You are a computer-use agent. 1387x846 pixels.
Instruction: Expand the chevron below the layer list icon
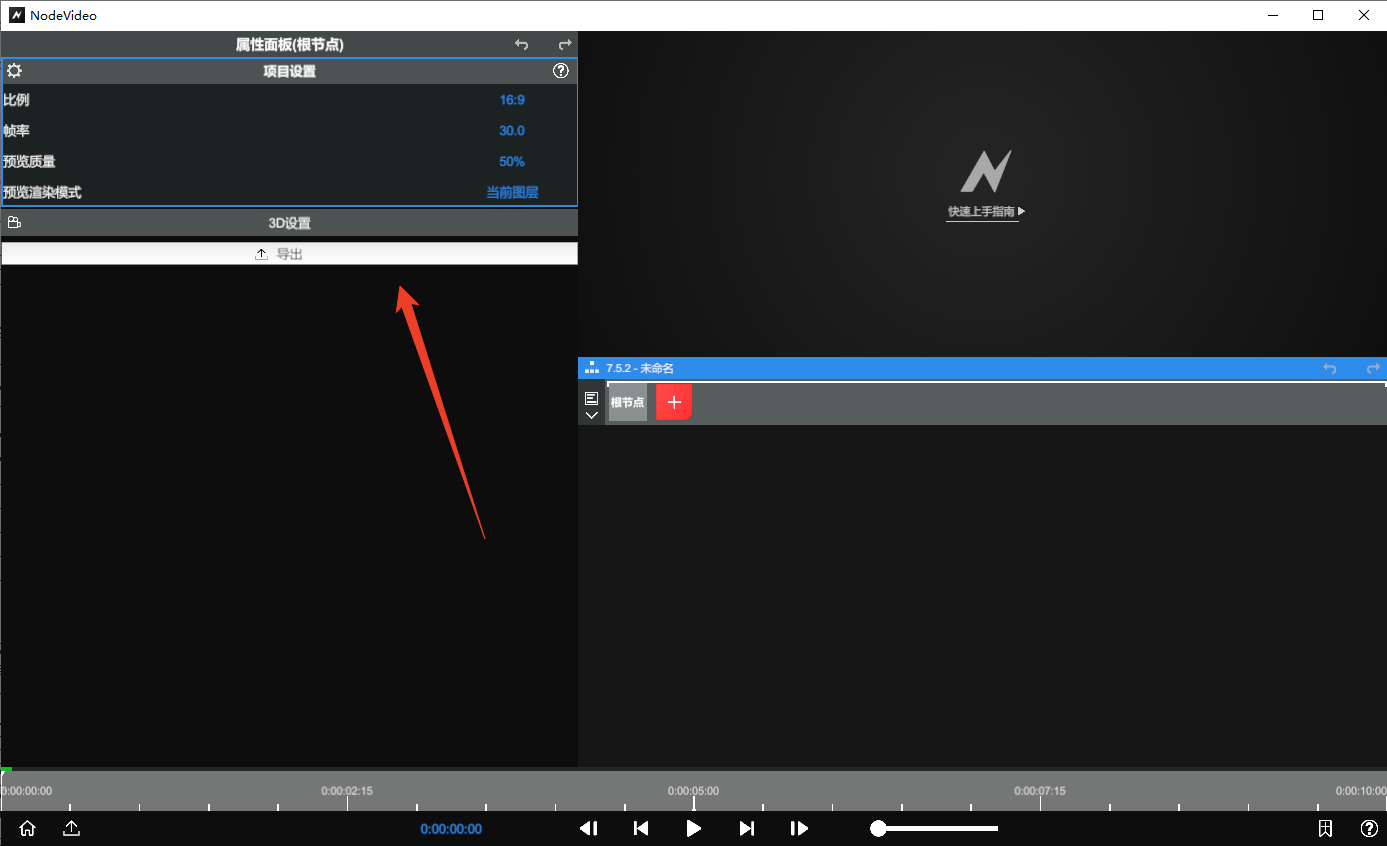click(x=591, y=415)
